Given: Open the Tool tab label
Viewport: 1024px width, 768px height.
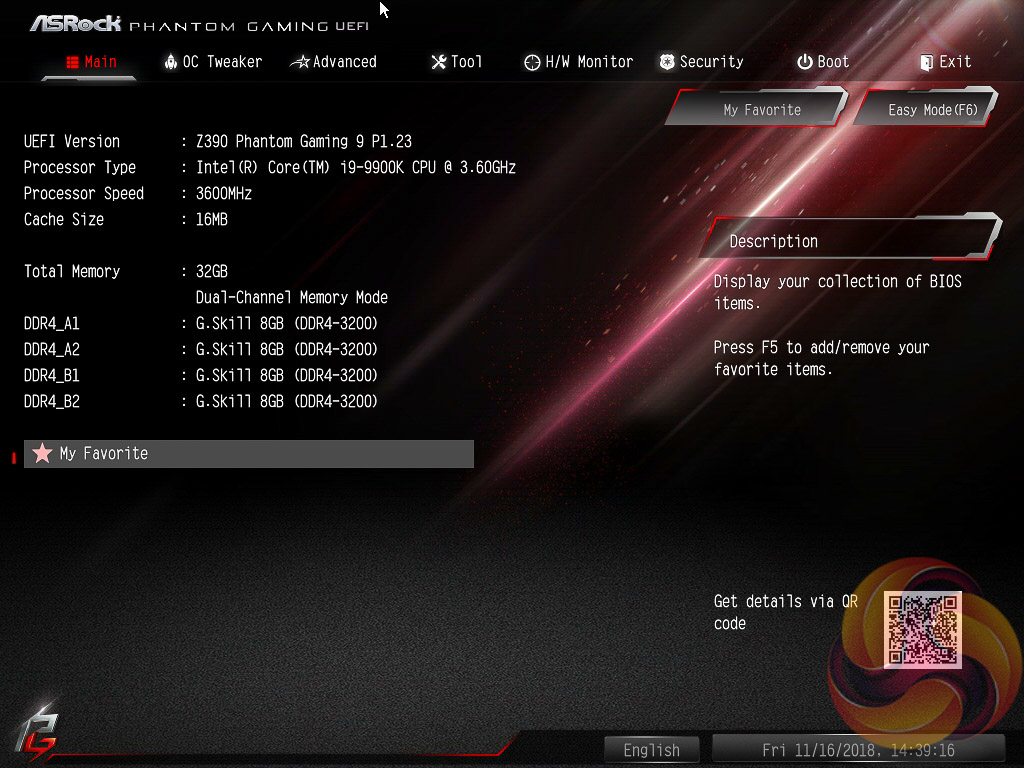Looking at the screenshot, I should (466, 62).
